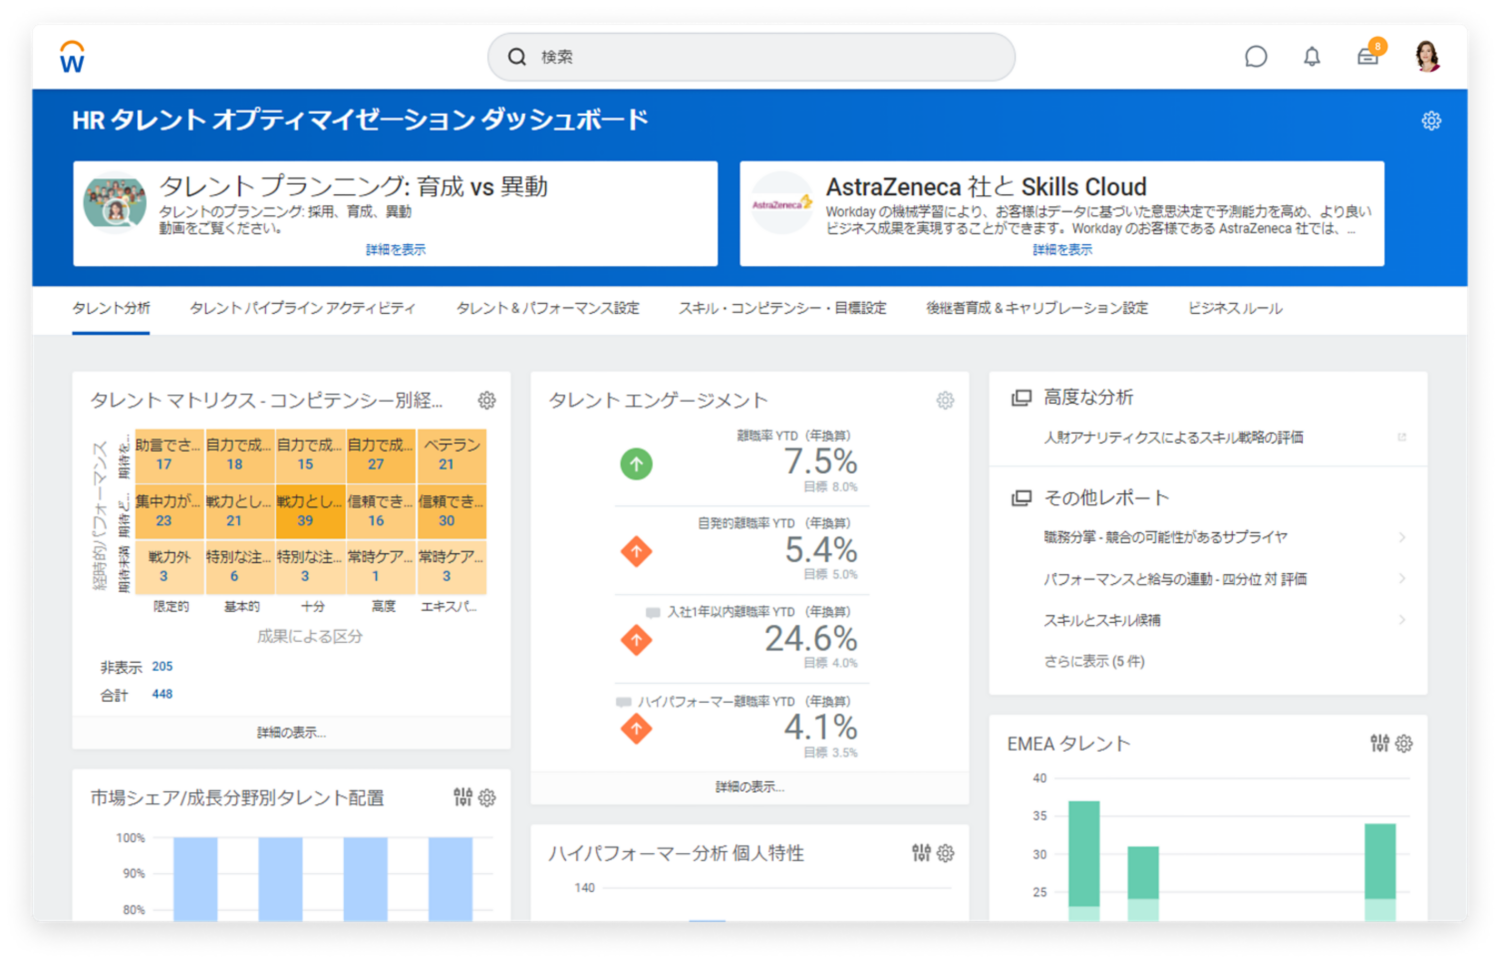Switch to タレント＆パフォーマンス設定 tab
Image resolution: width=1500 pixels, height=962 pixels.
[x=548, y=308]
